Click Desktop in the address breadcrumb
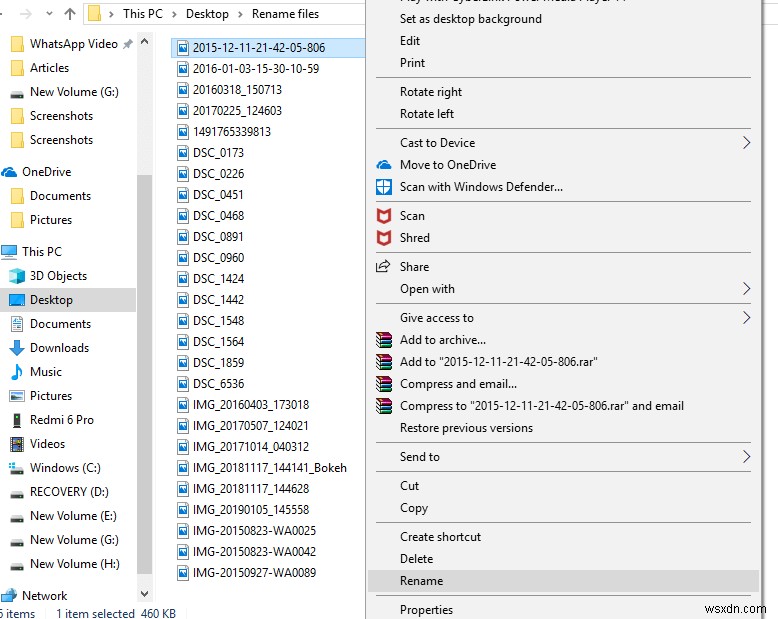 click(207, 14)
